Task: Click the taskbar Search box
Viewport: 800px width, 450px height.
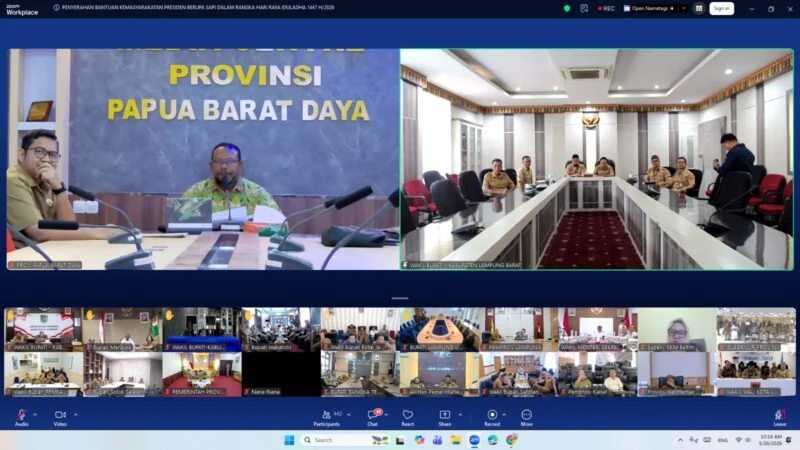Action: coord(345,440)
